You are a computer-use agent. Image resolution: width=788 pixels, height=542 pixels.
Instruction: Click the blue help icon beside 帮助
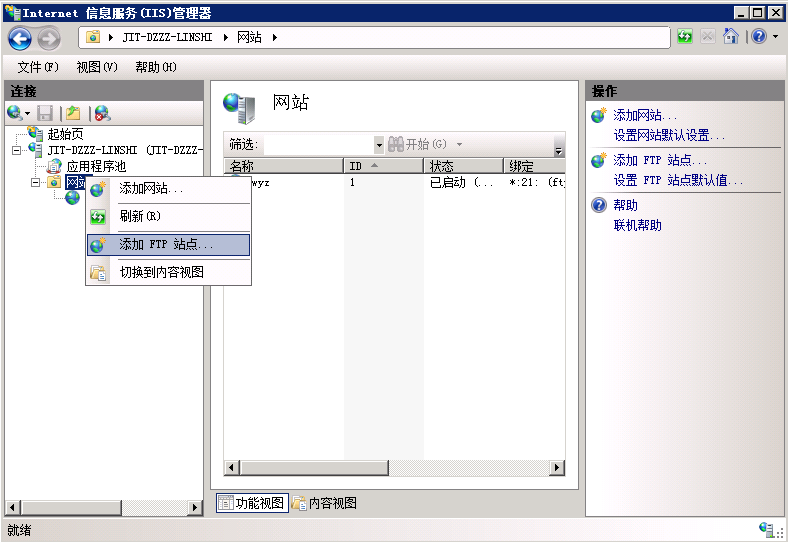[x=599, y=205]
